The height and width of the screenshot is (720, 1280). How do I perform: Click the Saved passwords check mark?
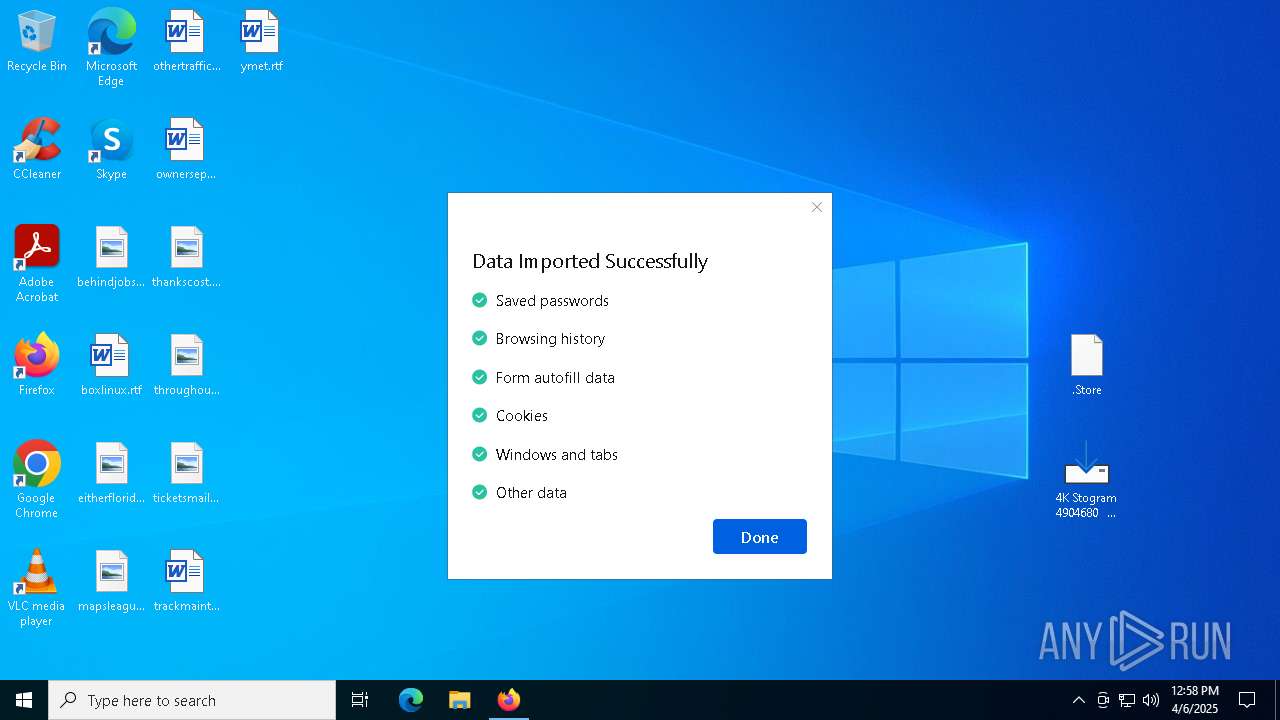click(x=479, y=300)
